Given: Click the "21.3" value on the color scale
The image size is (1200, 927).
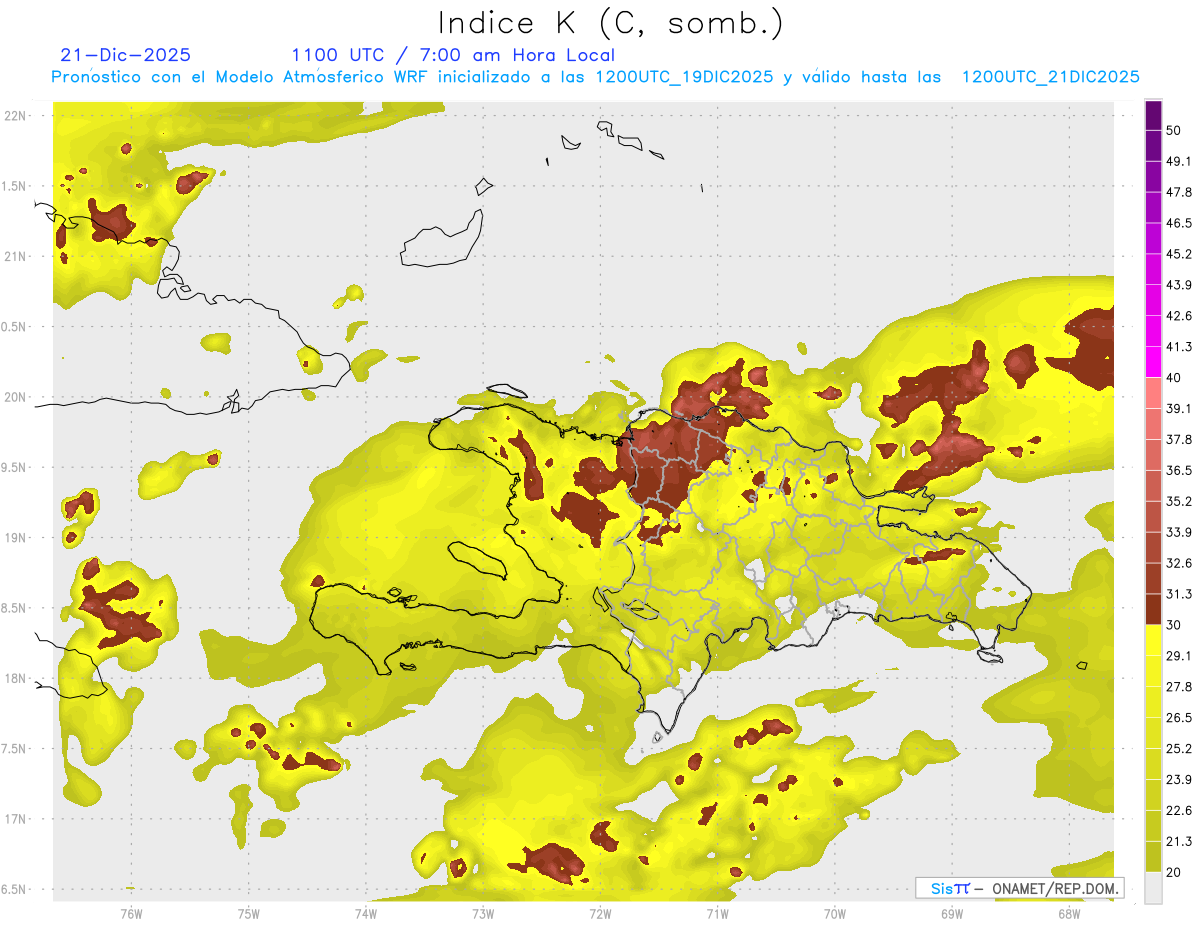Looking at the screenshot, I should [x=1179, y=841].
